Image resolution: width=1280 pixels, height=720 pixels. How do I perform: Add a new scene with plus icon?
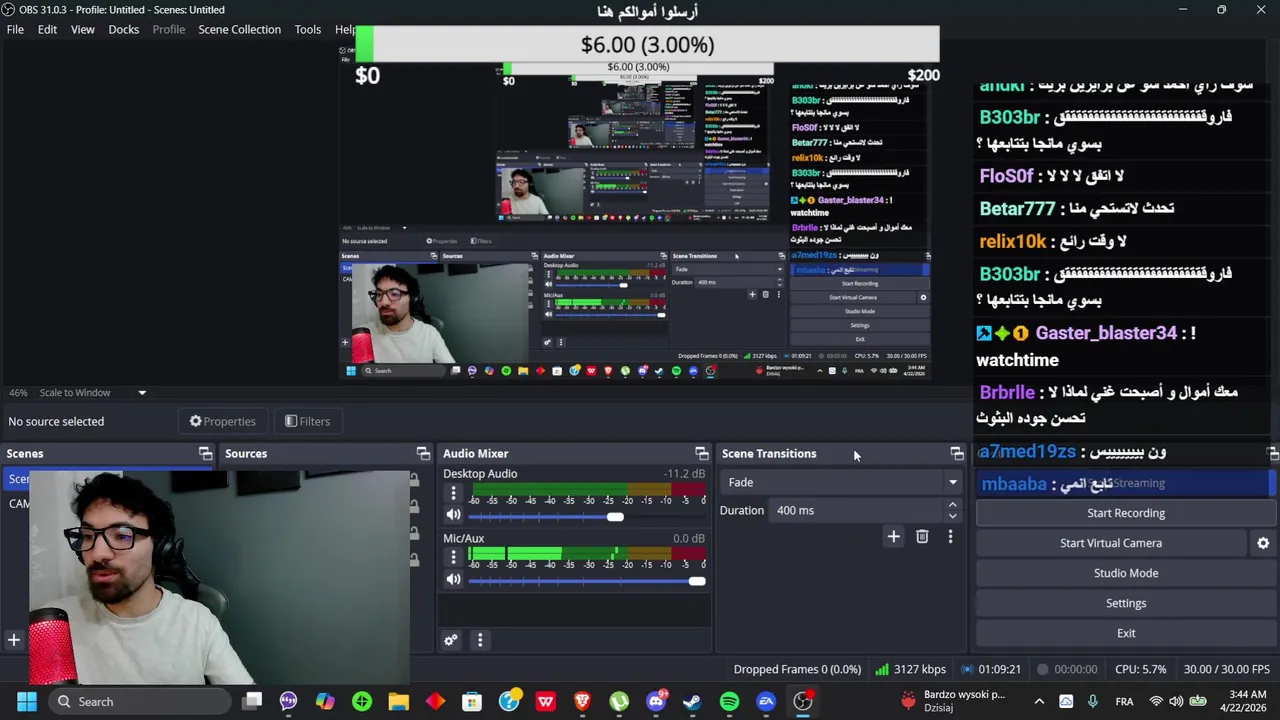(x=14, y=640)
